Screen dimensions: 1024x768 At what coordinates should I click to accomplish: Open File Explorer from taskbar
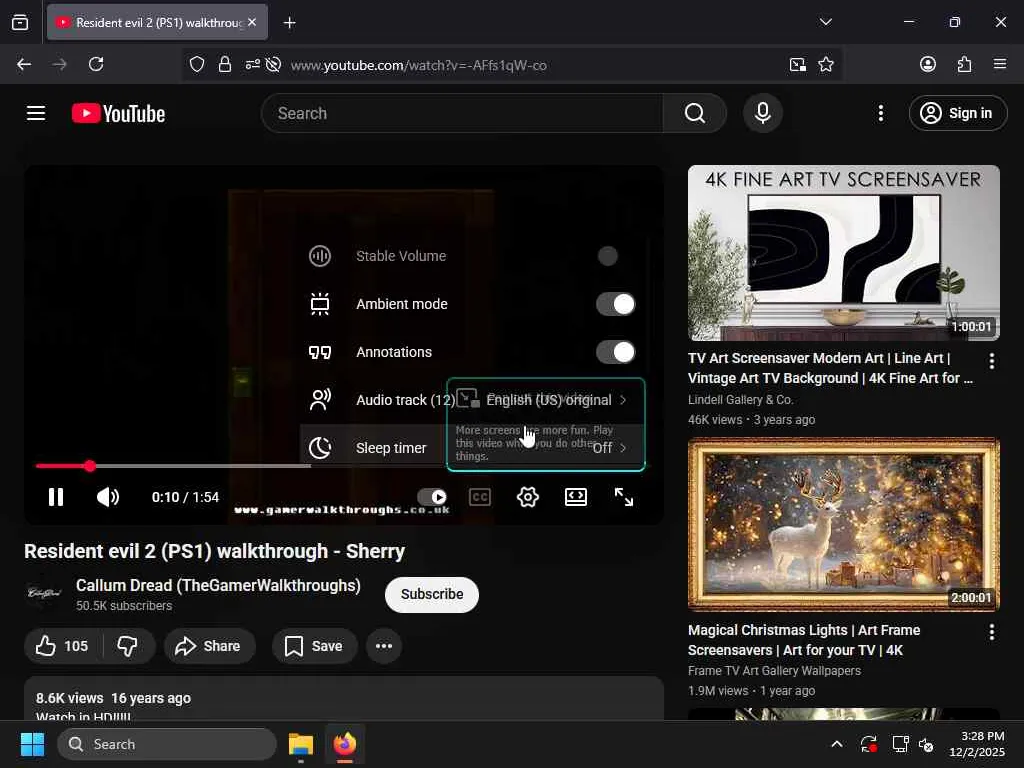click(x=301, y=744)
